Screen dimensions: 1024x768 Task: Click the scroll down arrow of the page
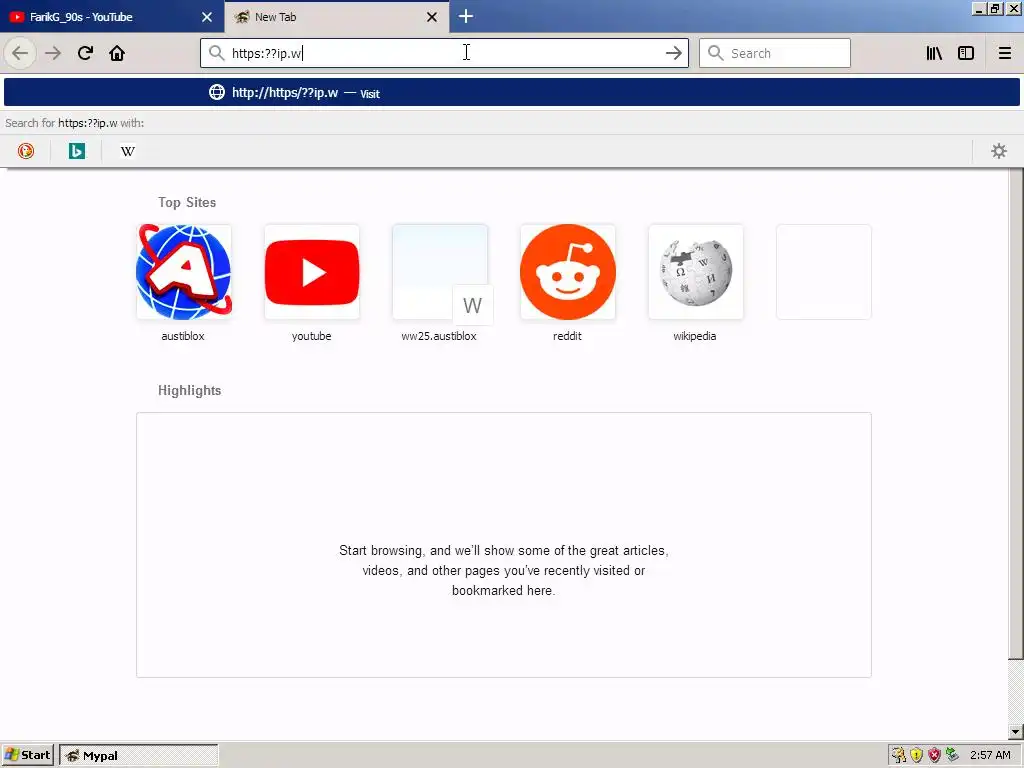[1015, 731]
